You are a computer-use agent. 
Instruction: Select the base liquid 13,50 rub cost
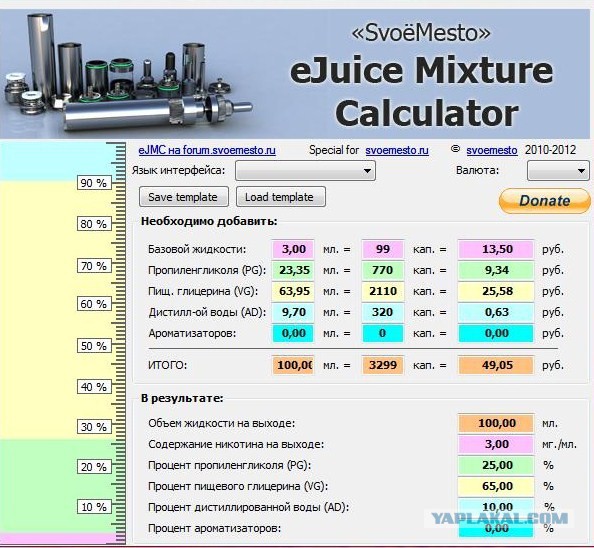click(x=496, y=249)
